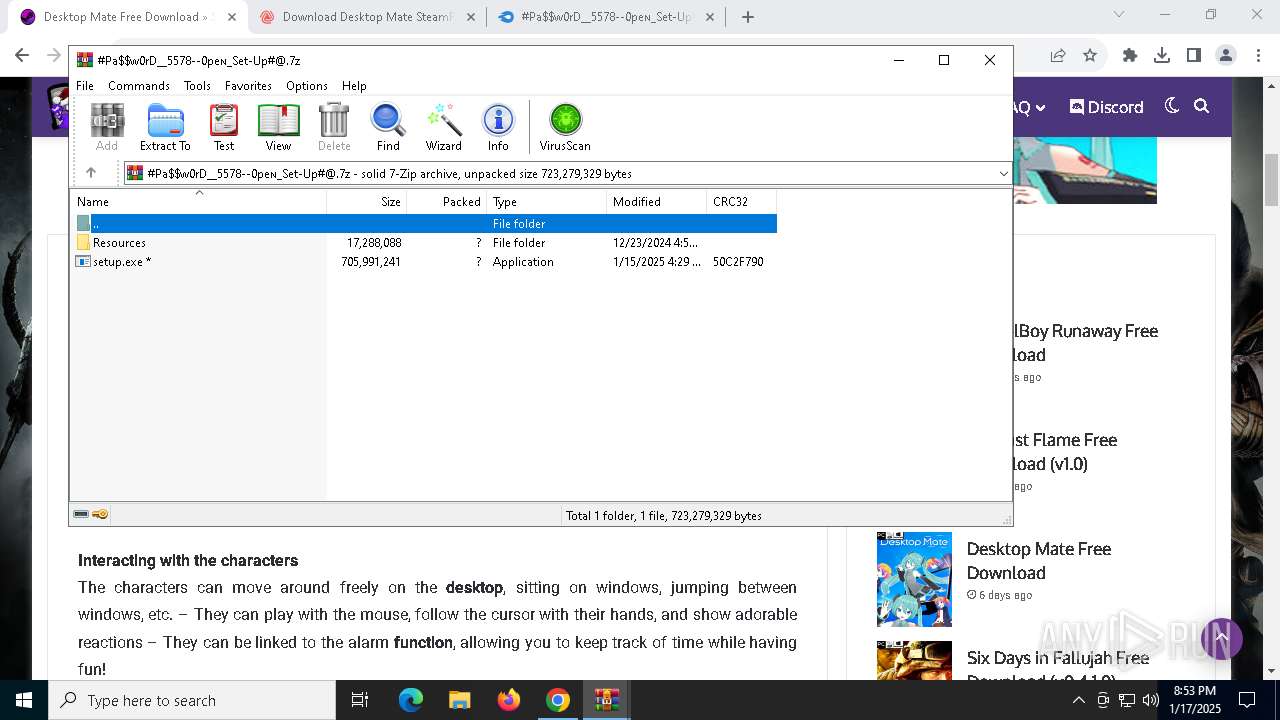Sort by the Packed column
The image size is (1280, 720).
(x=446, y=201)
